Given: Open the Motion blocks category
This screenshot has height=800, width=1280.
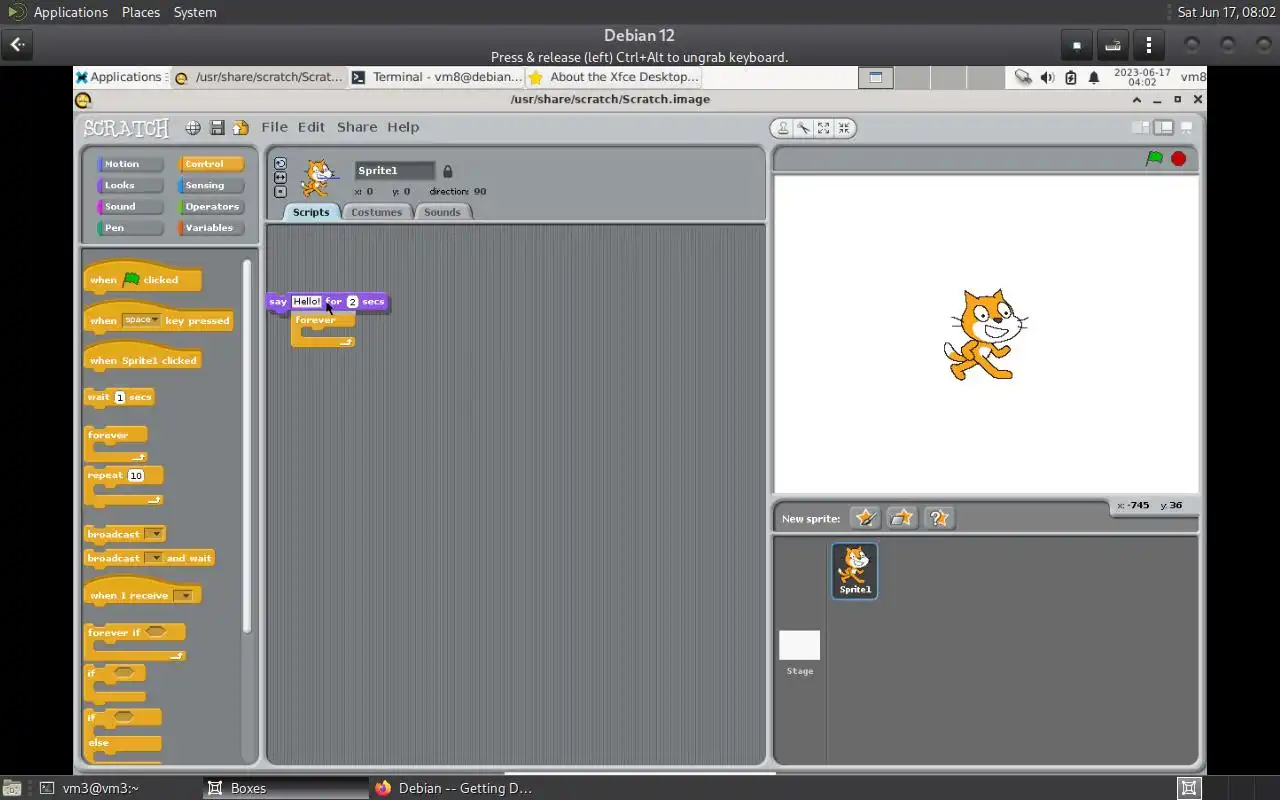Looking at the screenshot, I should point(129,164).
